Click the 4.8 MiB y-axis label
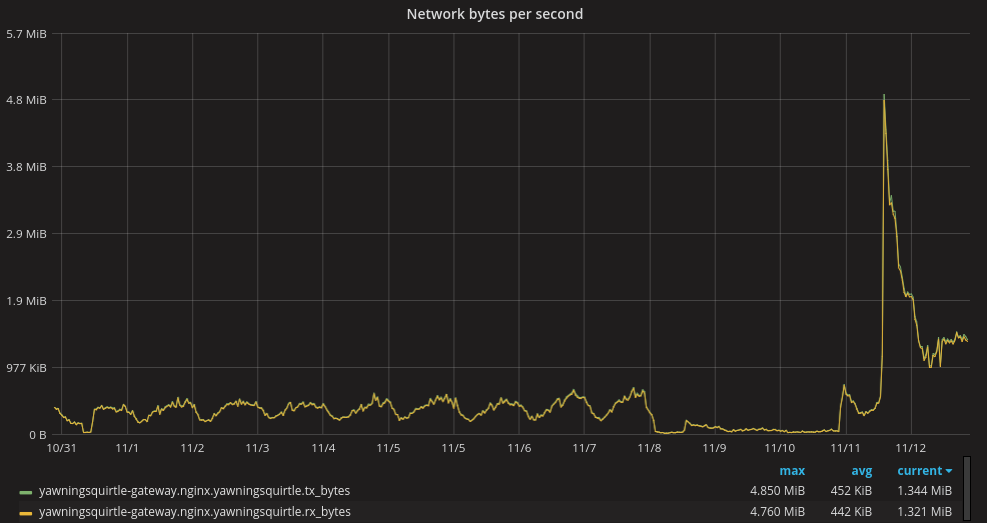 tap(26, 100)
